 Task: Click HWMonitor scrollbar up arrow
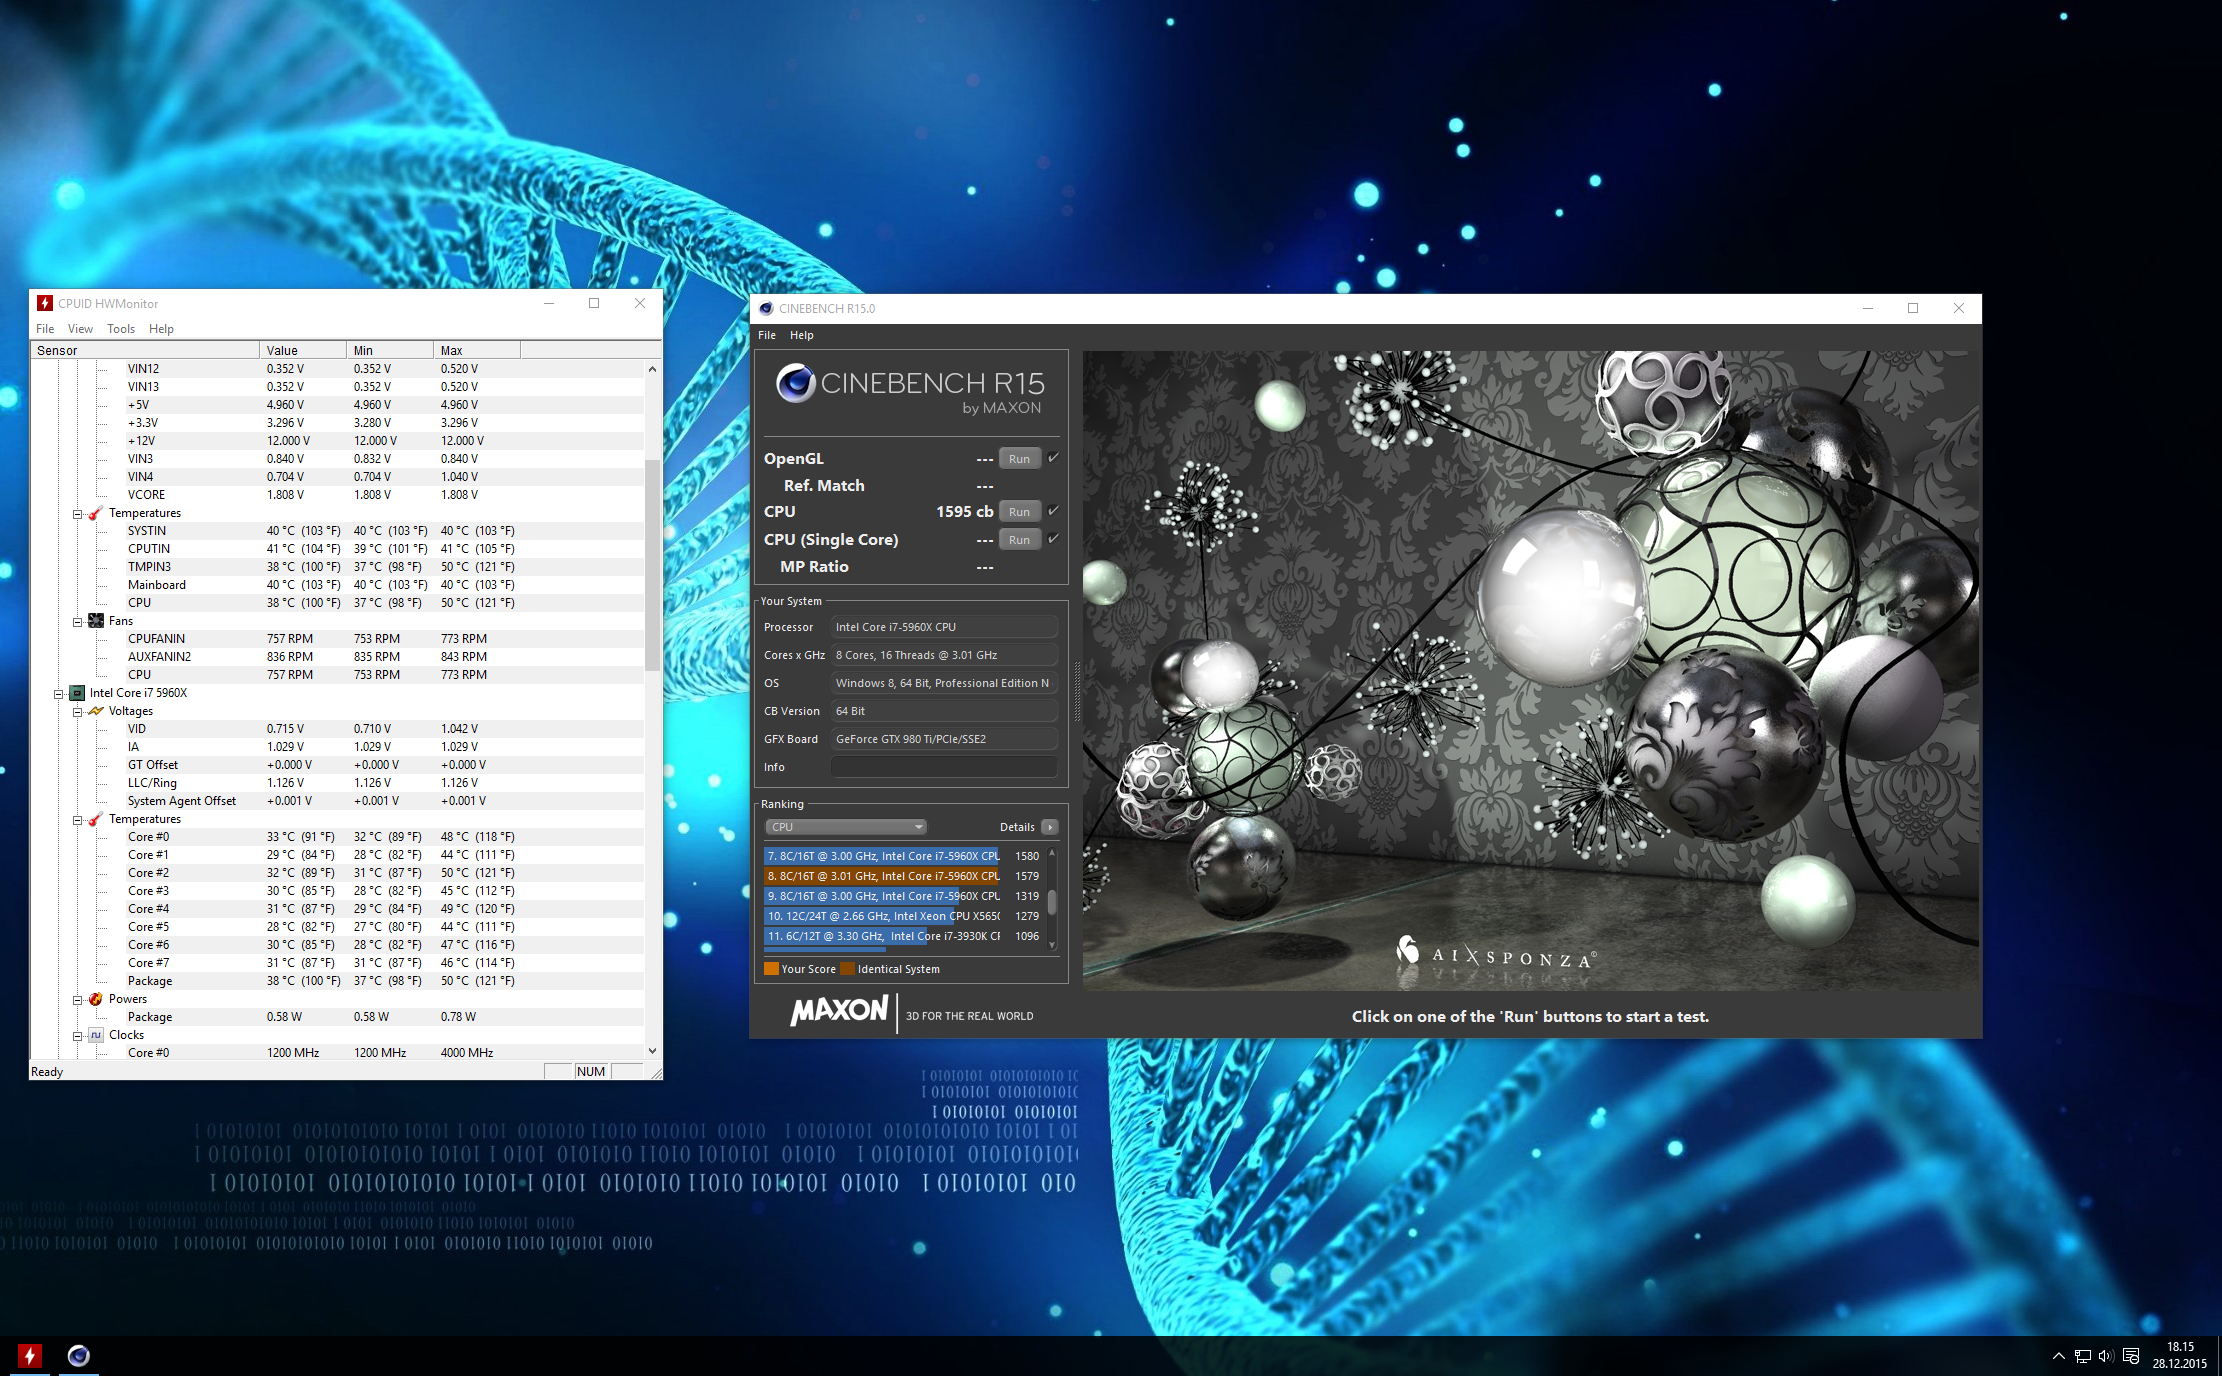coord(652,369)
